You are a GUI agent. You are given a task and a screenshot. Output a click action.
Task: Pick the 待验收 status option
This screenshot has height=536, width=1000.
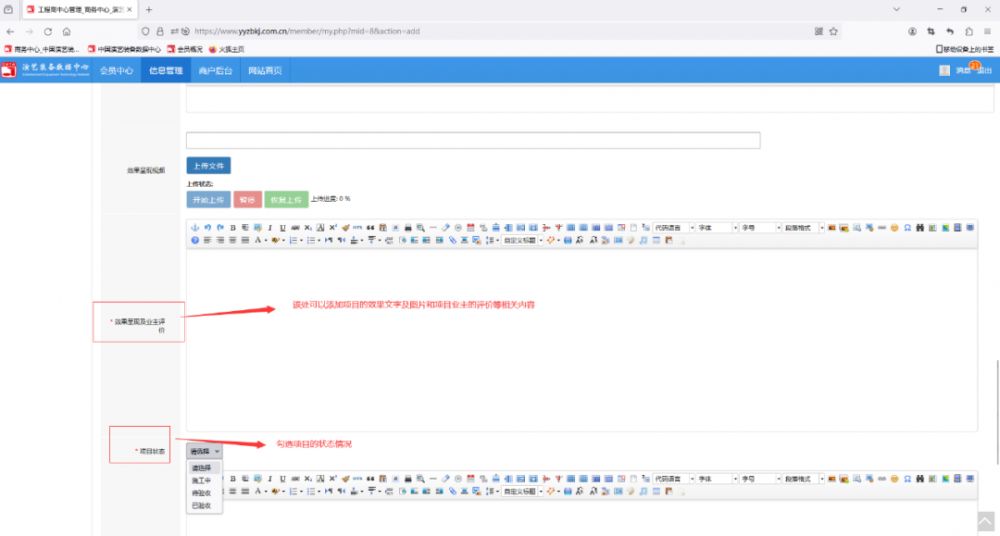[x=201, y=494]
